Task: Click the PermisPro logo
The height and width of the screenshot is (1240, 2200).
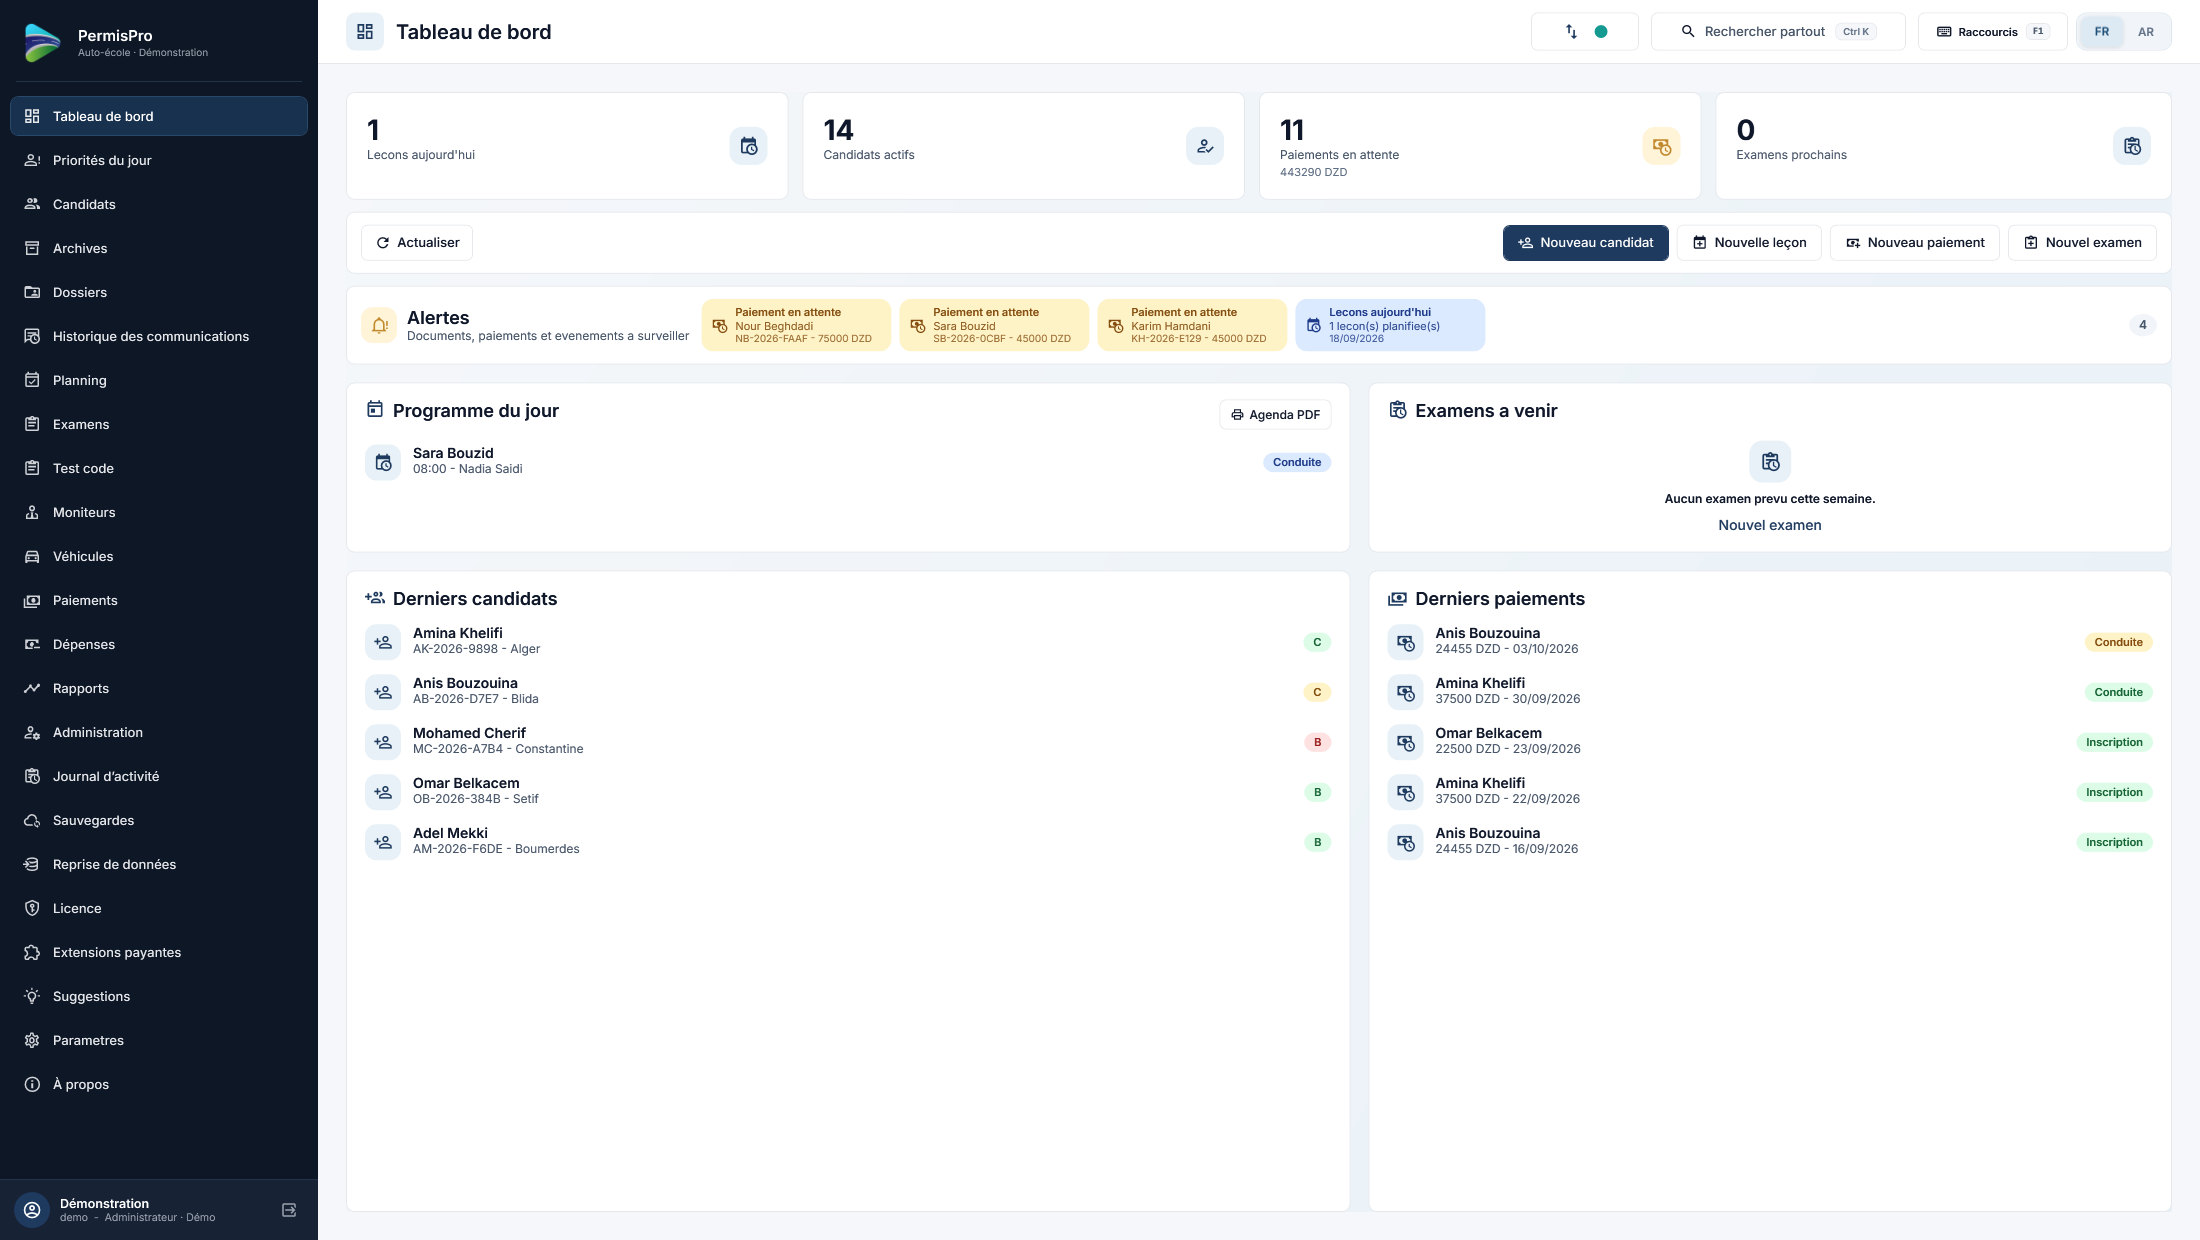Action: [x=42, y=43]
